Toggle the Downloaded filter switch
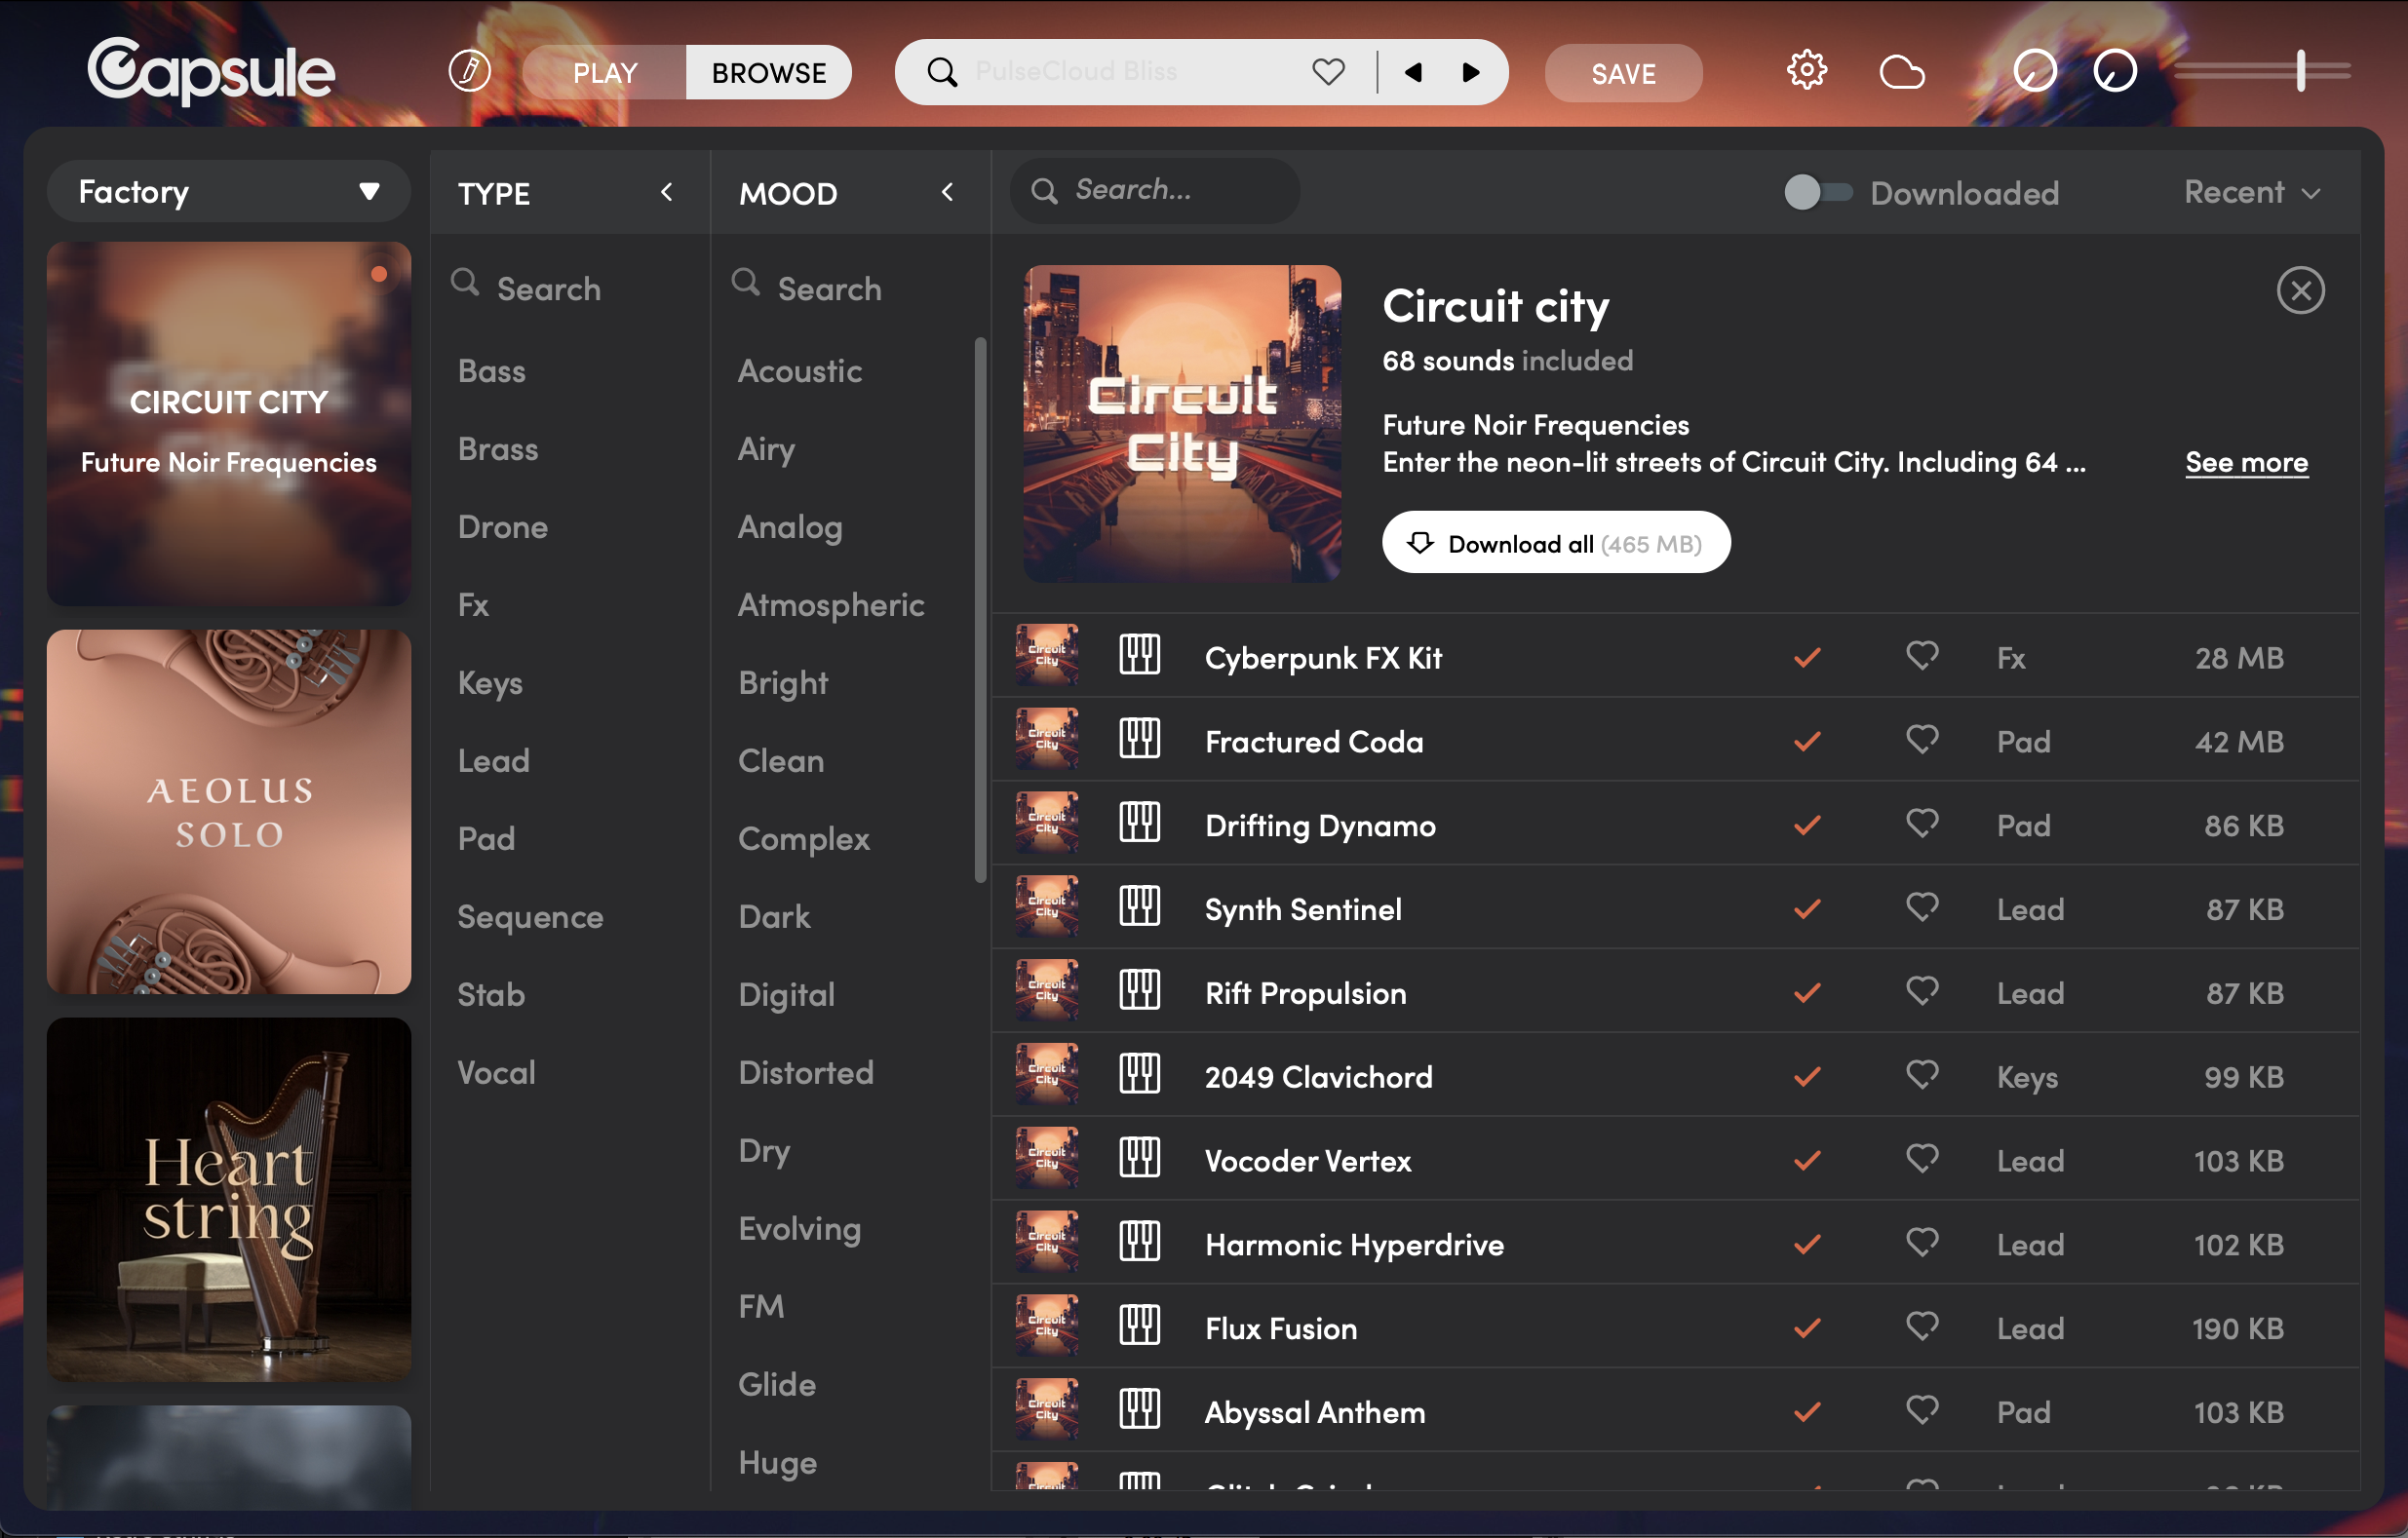The height and width of the screenshot is (1538, 2408). [1817, 192]
